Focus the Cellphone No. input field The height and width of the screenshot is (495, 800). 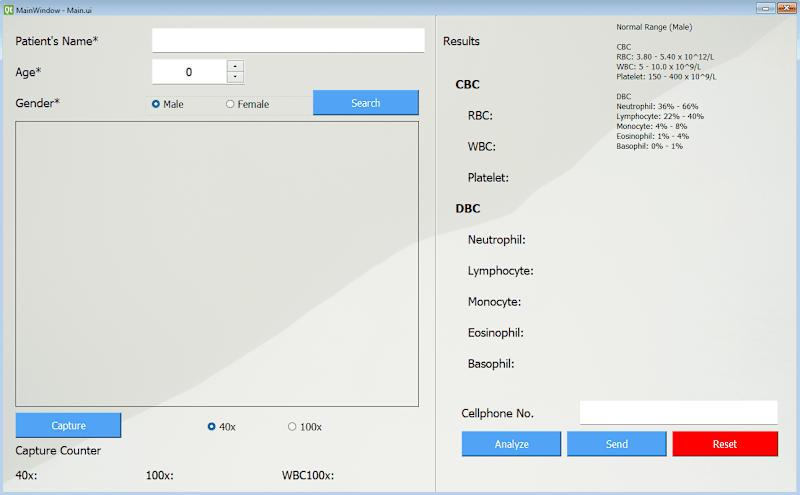tap(679, 412)
